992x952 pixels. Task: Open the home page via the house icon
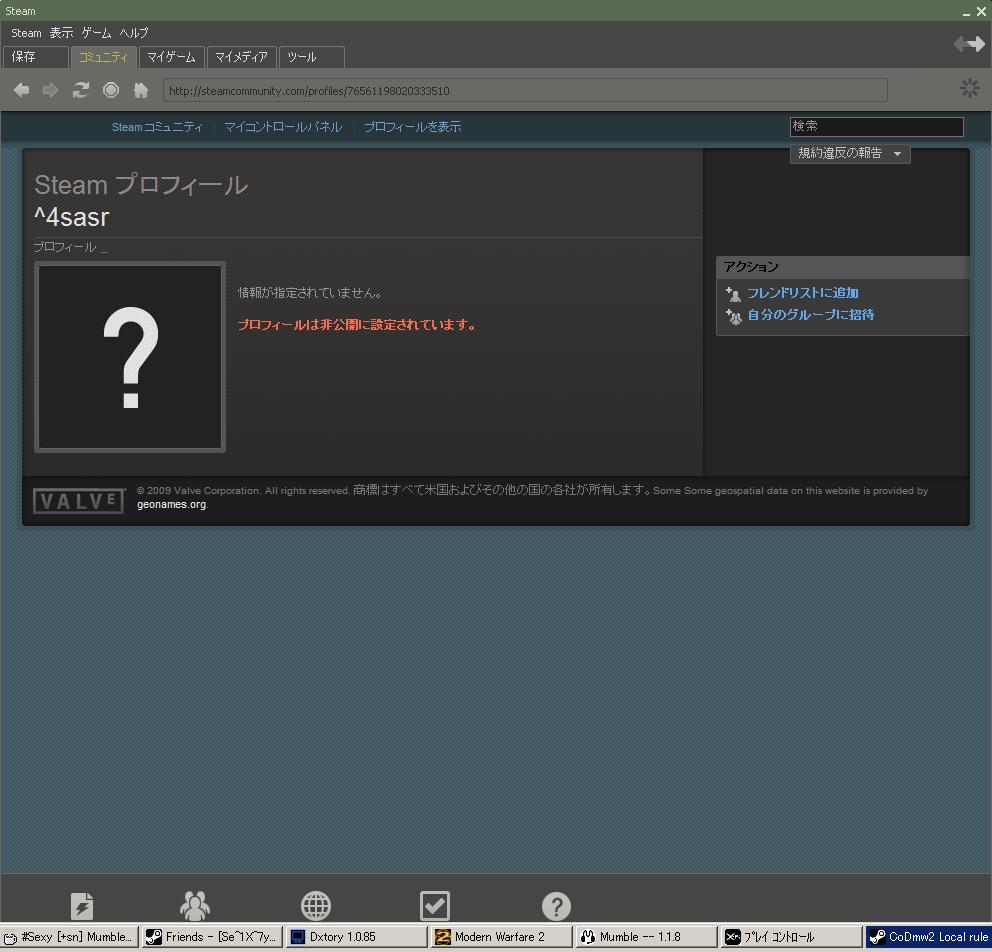[x=140, y=90]
